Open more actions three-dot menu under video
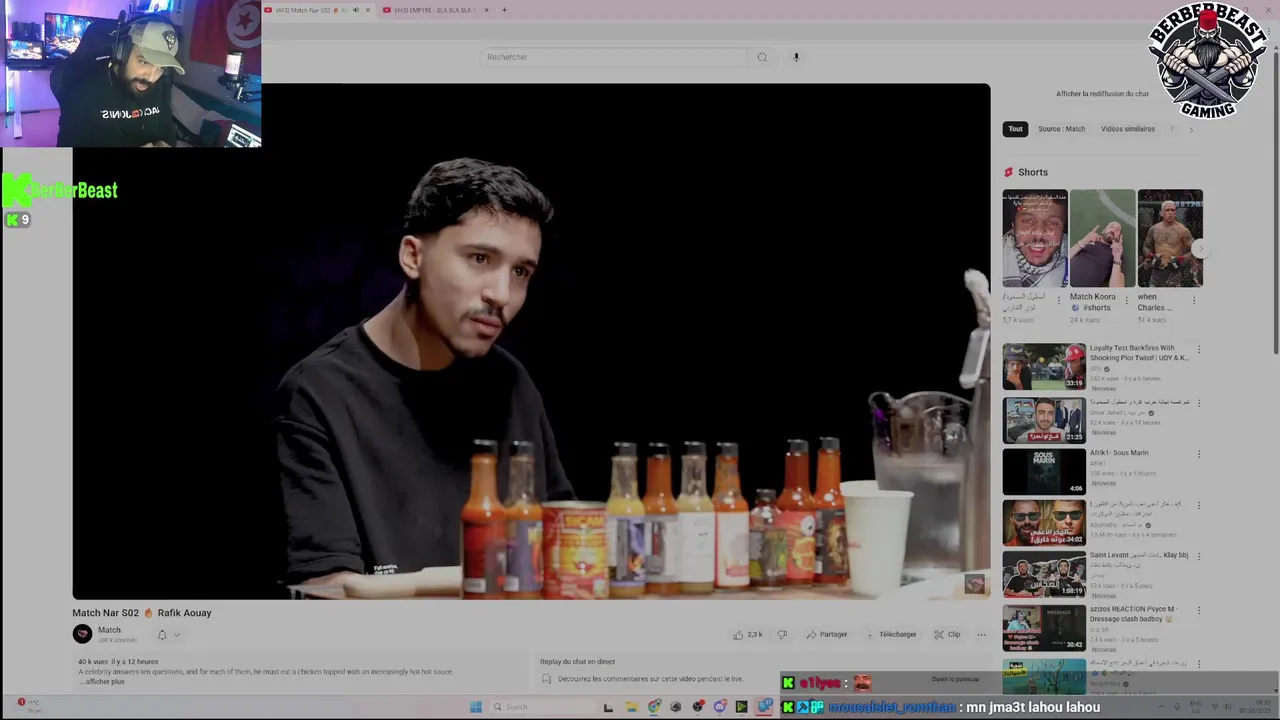1280x720 pixels. point(981,634)
